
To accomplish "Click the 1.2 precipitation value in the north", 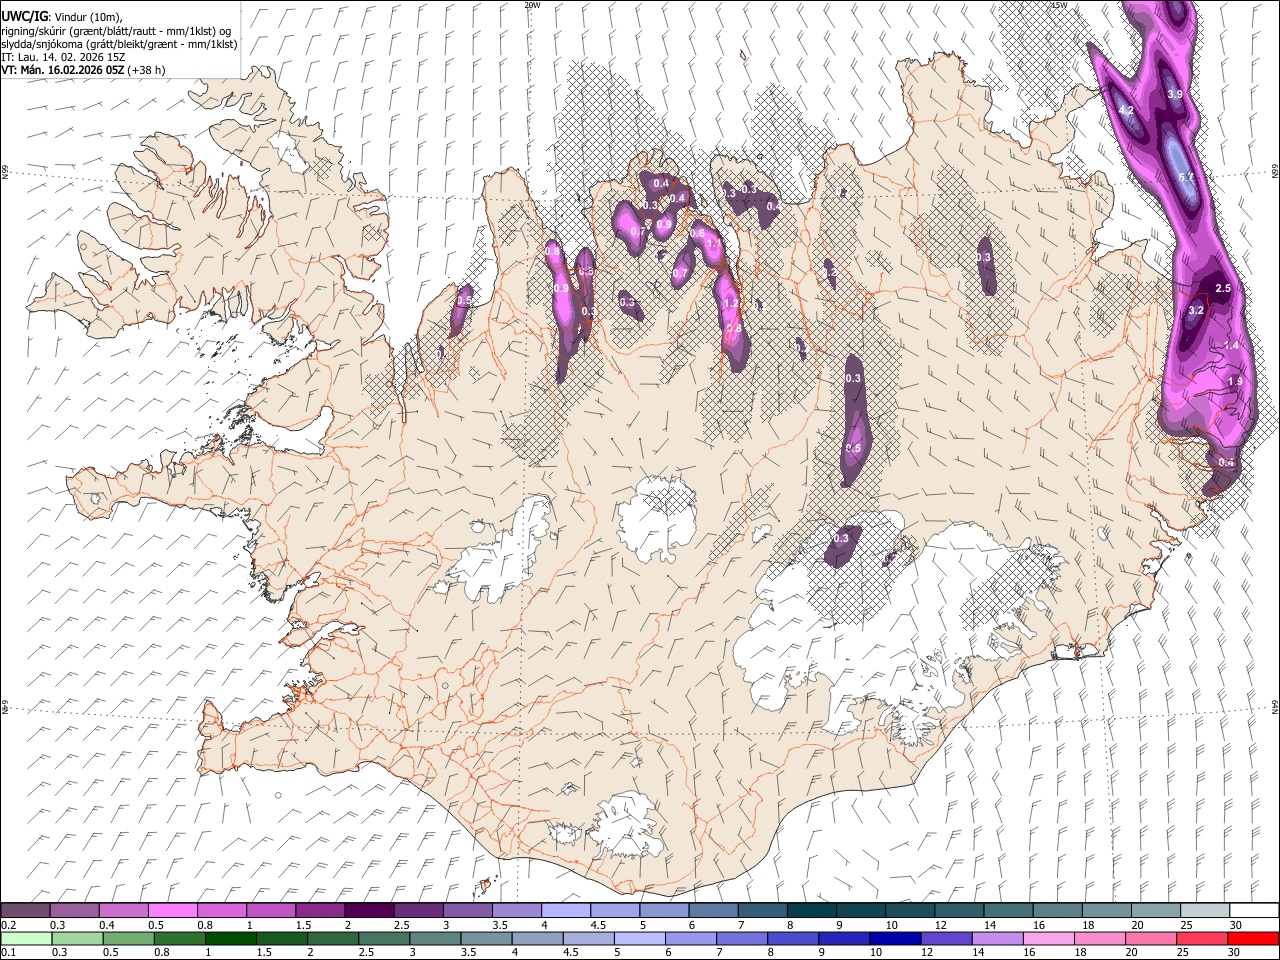I will 730,304.
